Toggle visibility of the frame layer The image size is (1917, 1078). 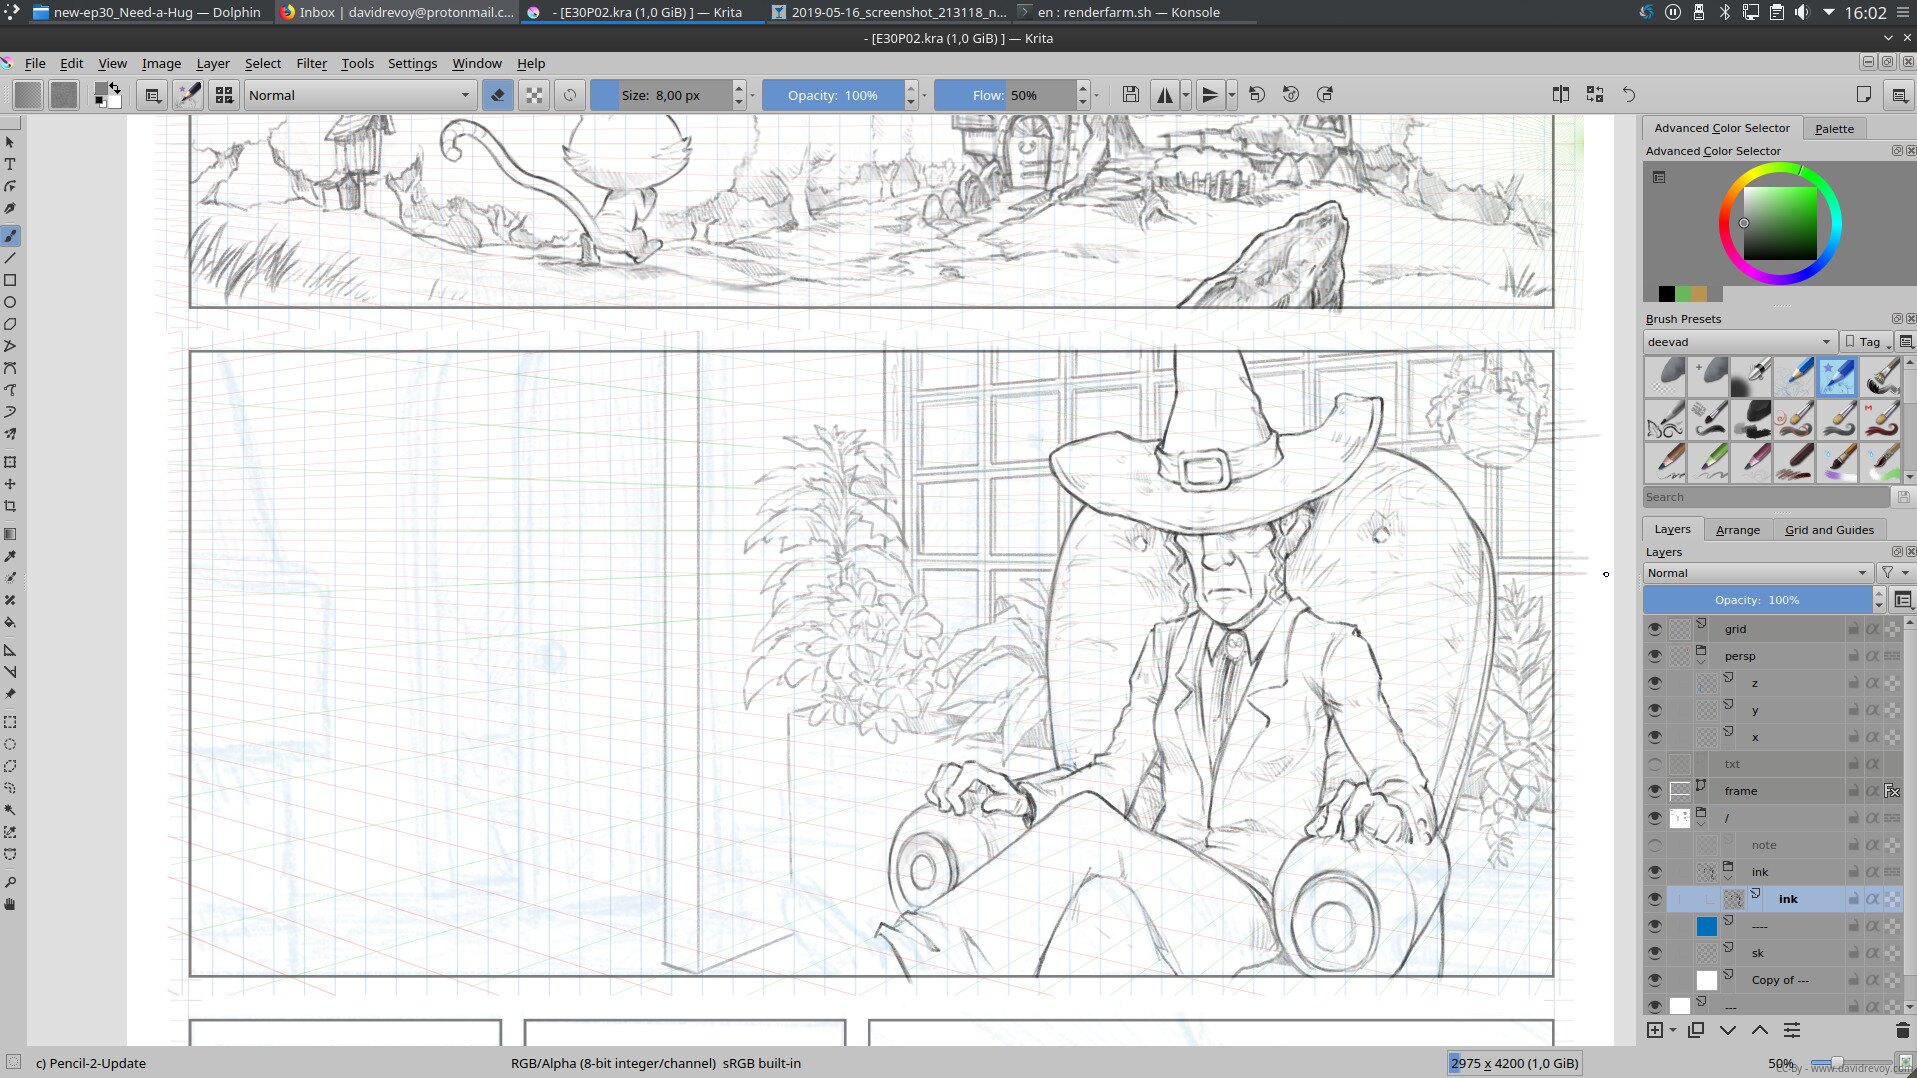pyautogui.click(x=1654, y=791)
